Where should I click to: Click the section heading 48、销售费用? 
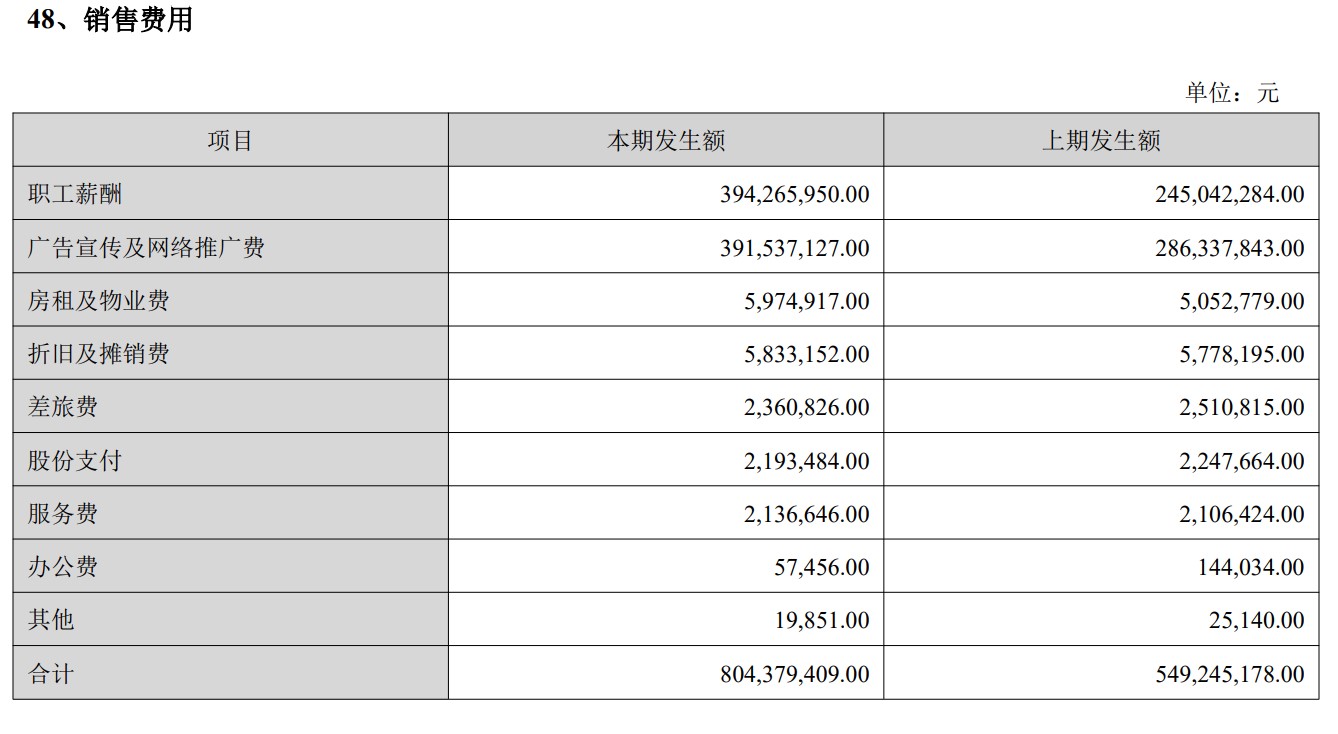[x=110, y=20]
